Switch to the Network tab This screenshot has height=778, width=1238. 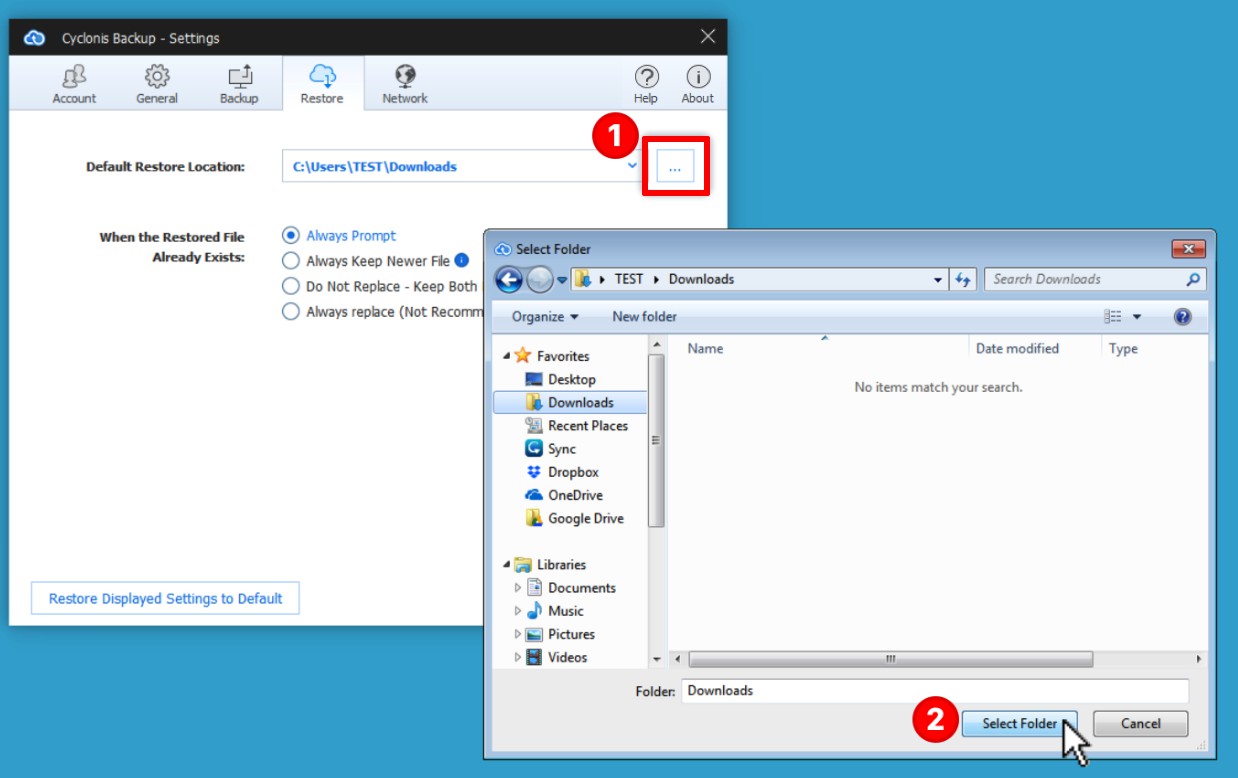(404, 84)
